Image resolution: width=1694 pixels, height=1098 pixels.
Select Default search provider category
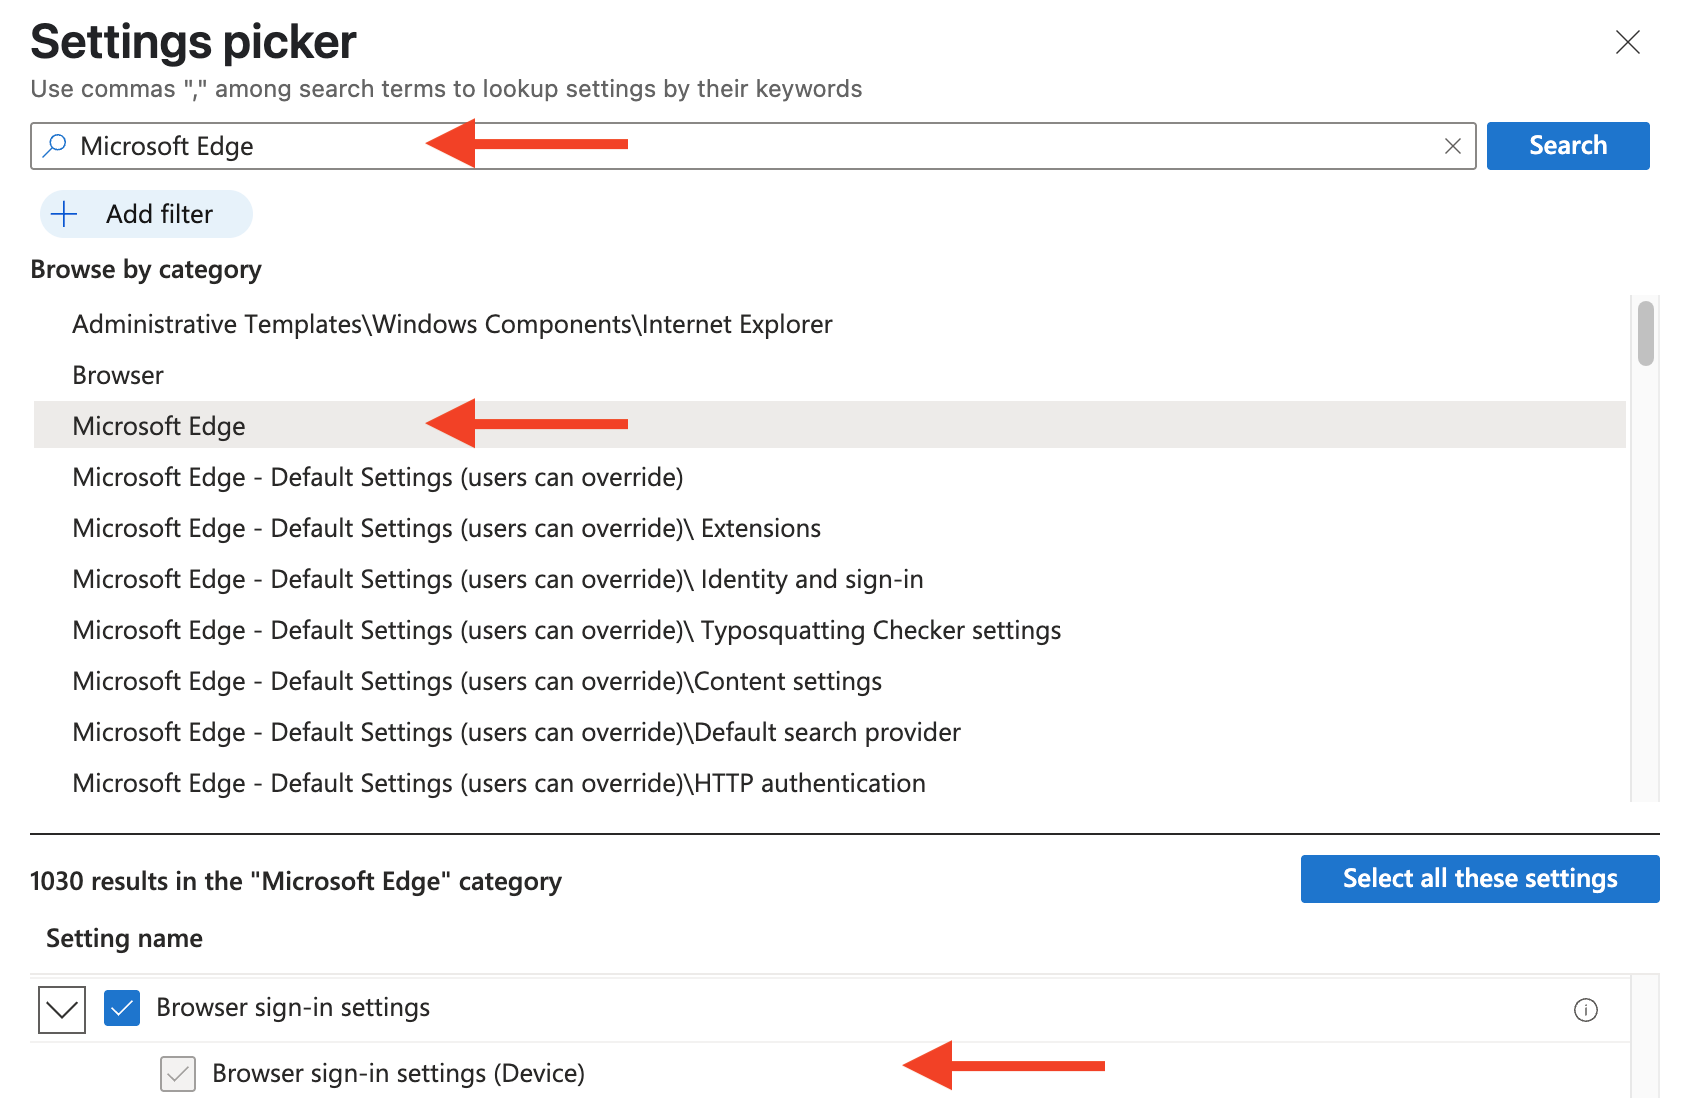tap(516, 732)
